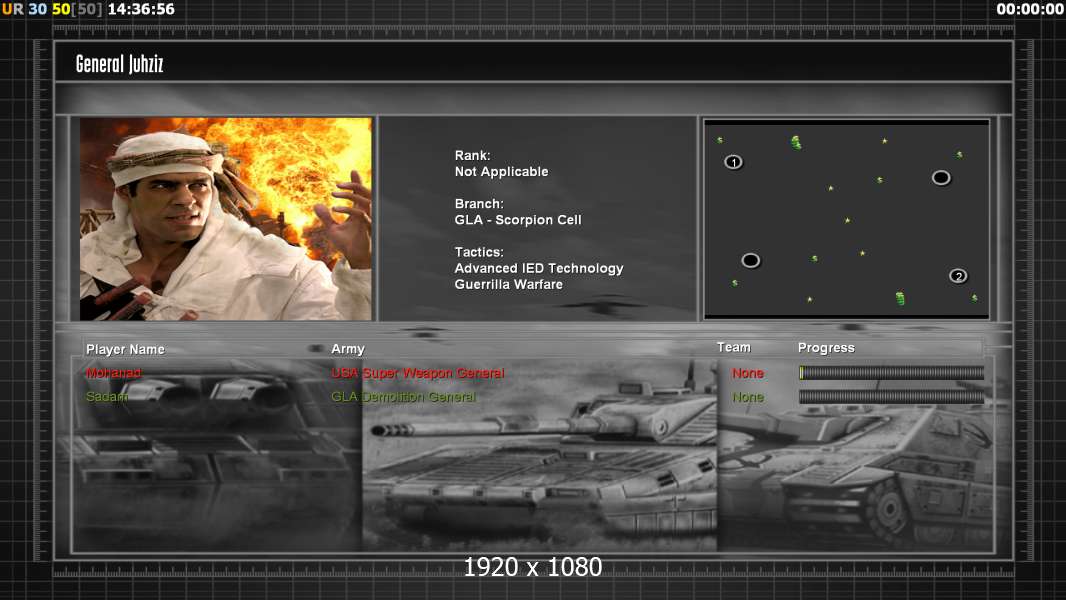Click the star marker at the minimap center
The height and width of the screenshot is (600, 1066).
[847, 220]
